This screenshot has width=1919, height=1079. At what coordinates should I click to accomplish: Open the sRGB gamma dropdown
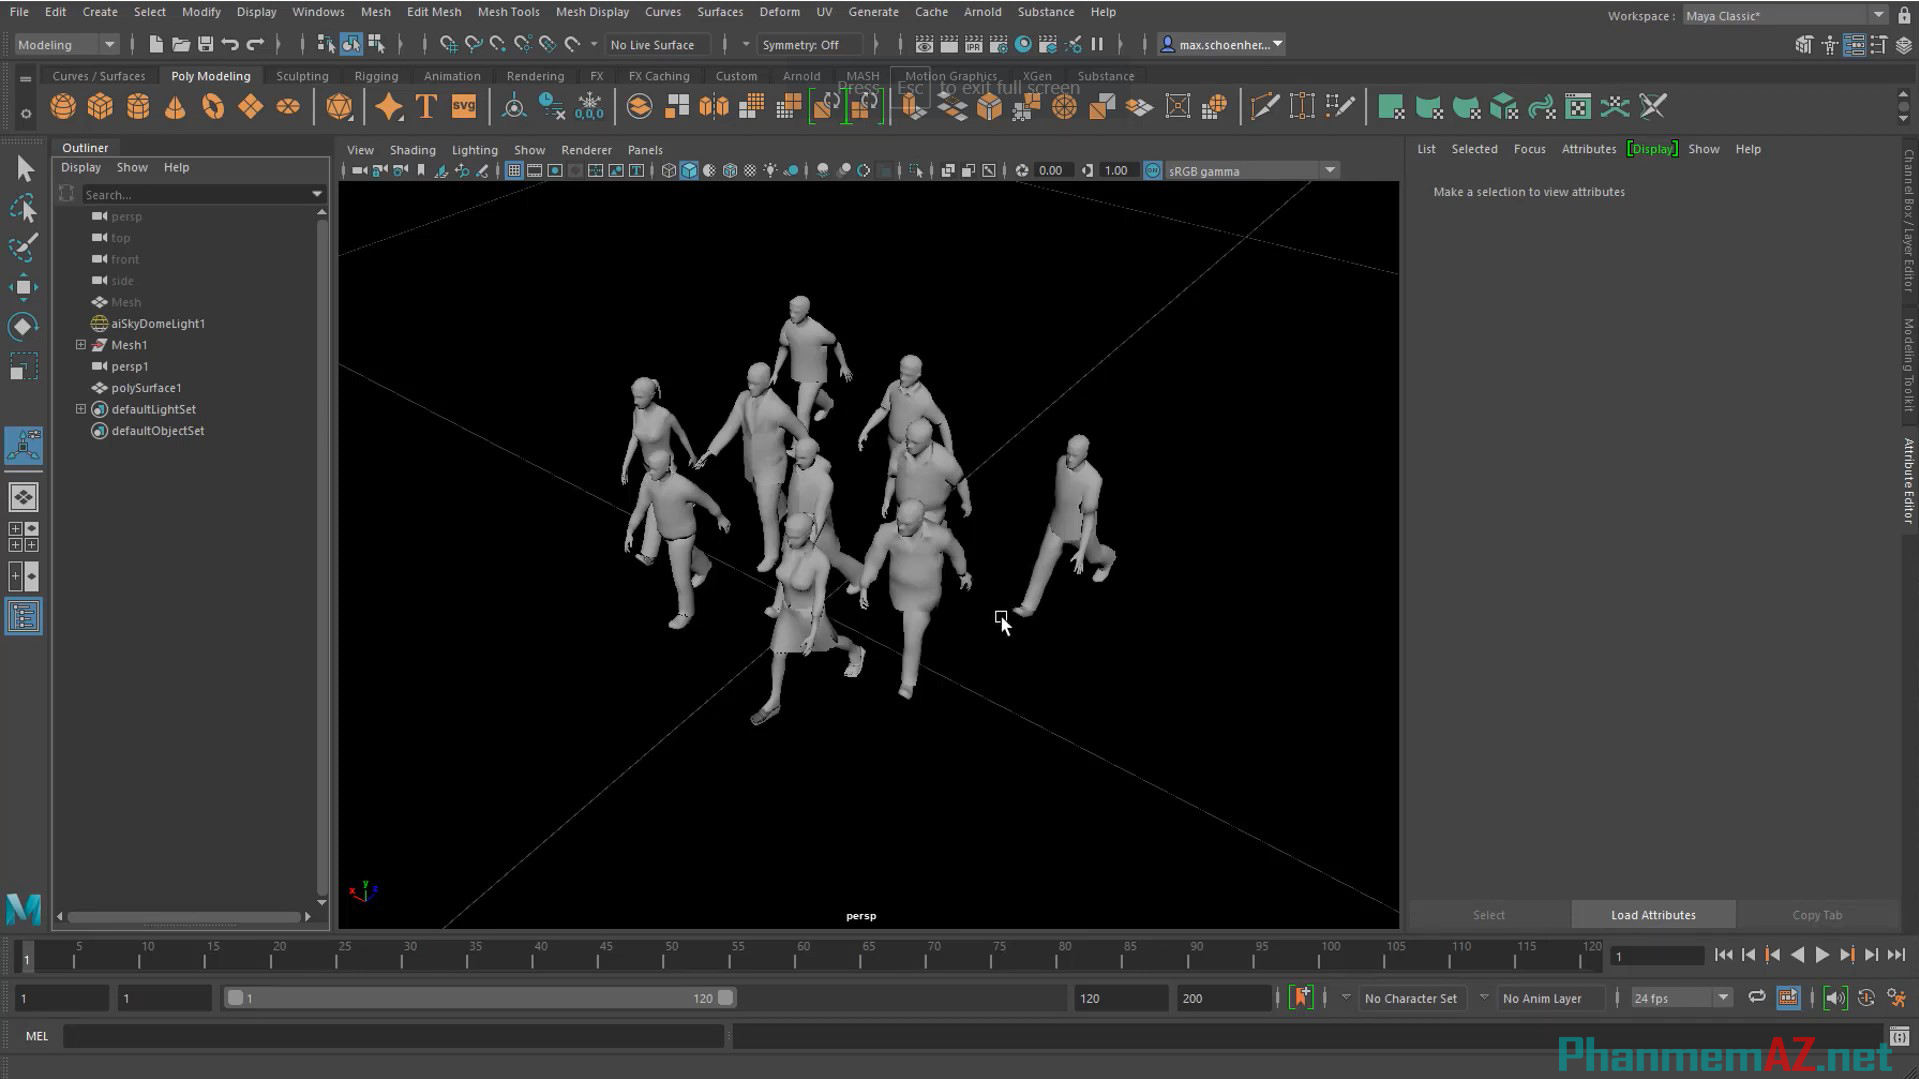pos(1330,170)
